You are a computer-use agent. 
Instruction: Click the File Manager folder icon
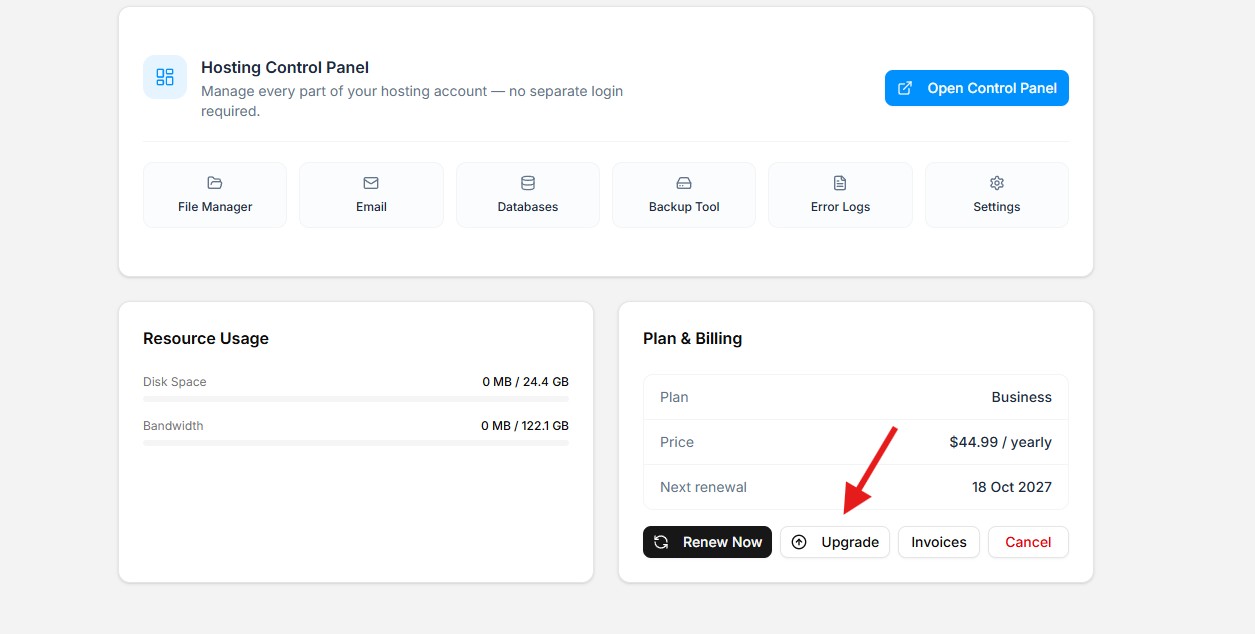point(215,183)
